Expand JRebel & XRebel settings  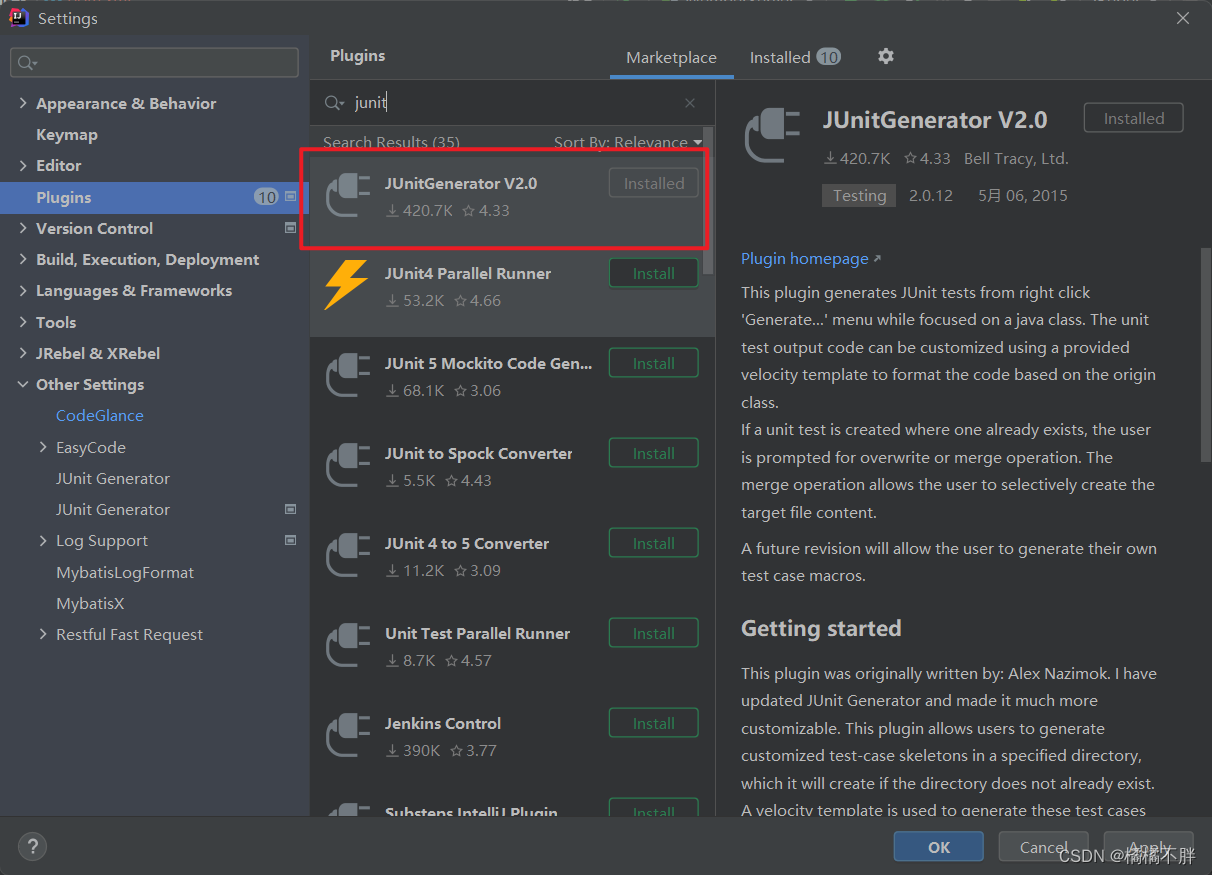coord(23,353)
